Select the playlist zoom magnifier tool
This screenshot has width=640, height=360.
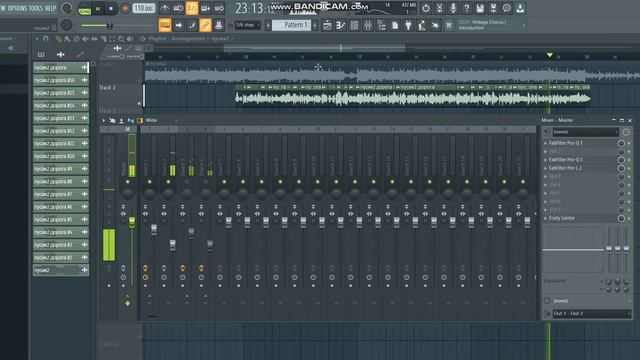click(121, 39)
